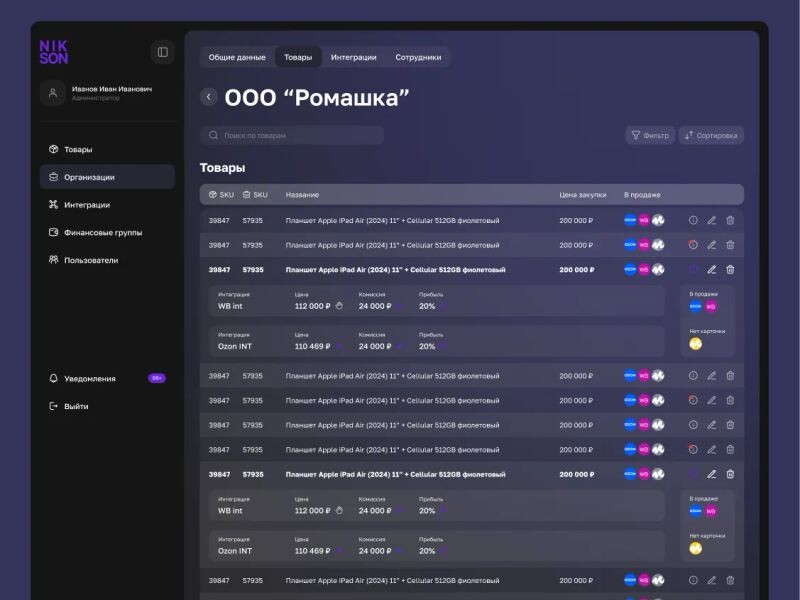800x600 pixels.
Task: Go to Финансовые группы in the sidebar
Action: 103,232
